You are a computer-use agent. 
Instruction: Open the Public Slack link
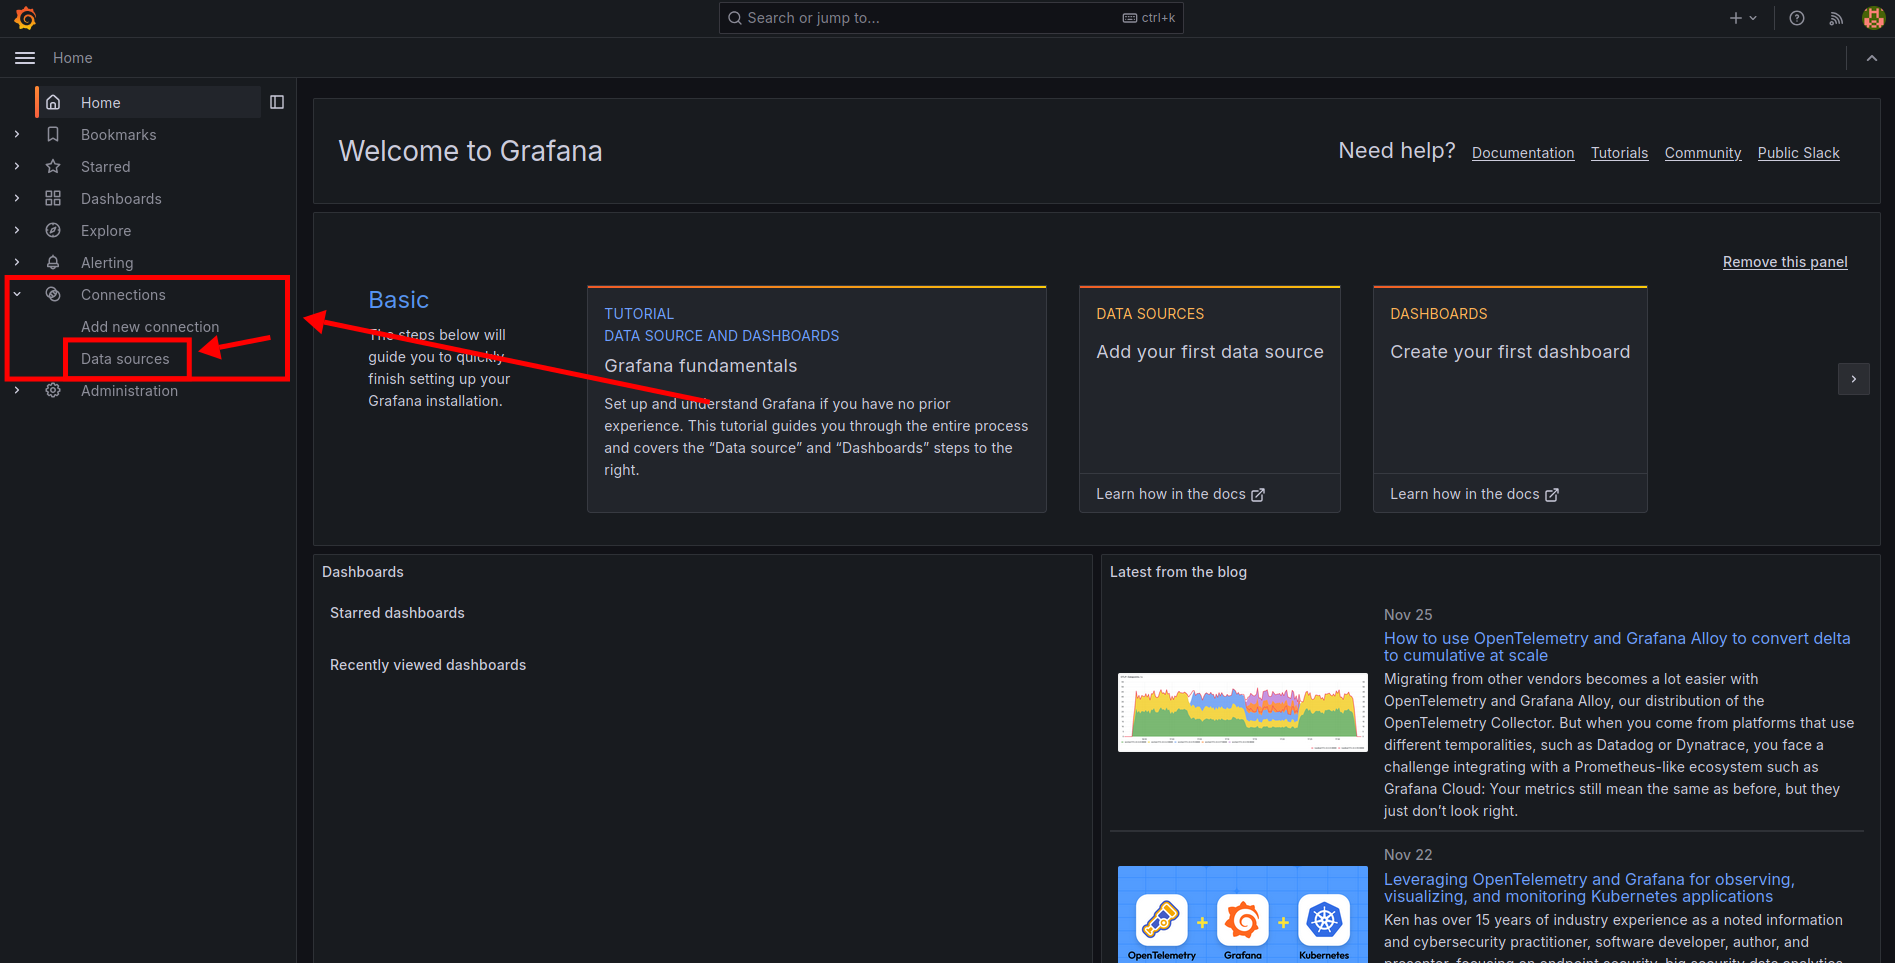pos(1799,153)
